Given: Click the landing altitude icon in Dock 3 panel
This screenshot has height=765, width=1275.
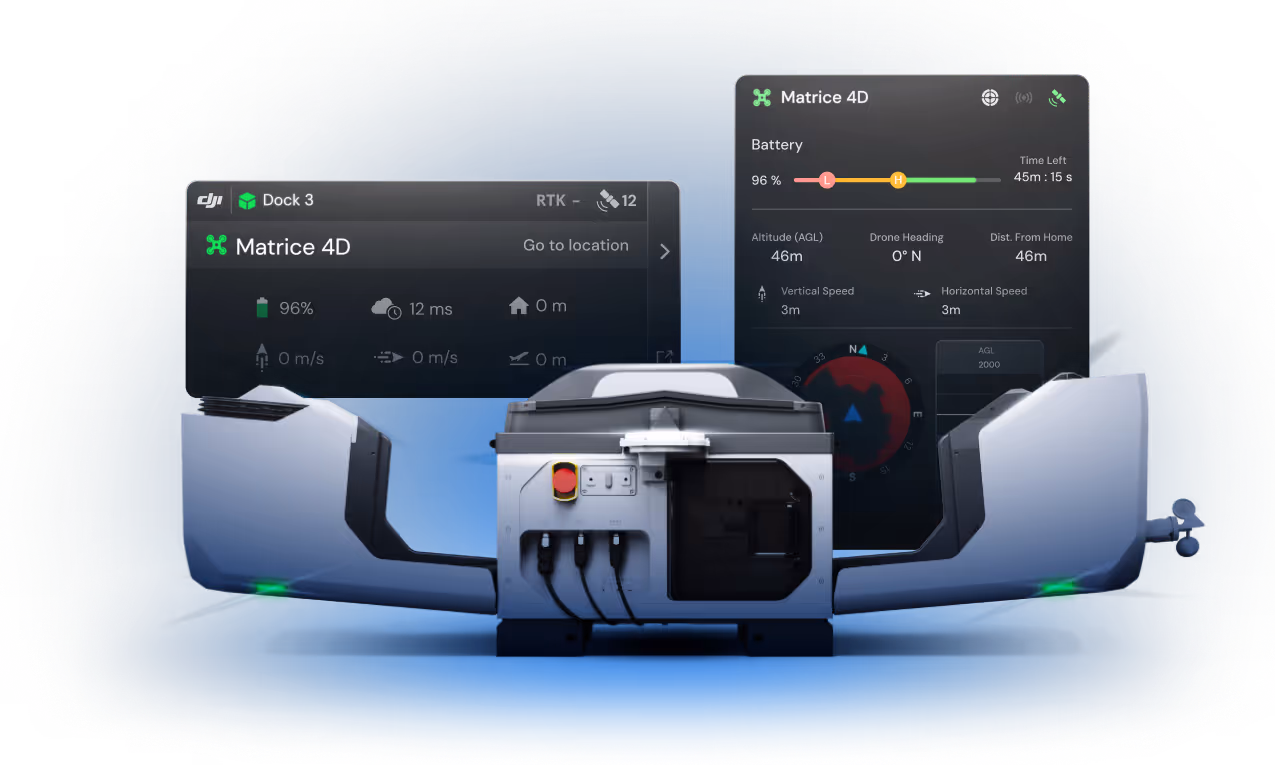Looking at the screenshot, I should pyautogui.click(x=518, y=358).
